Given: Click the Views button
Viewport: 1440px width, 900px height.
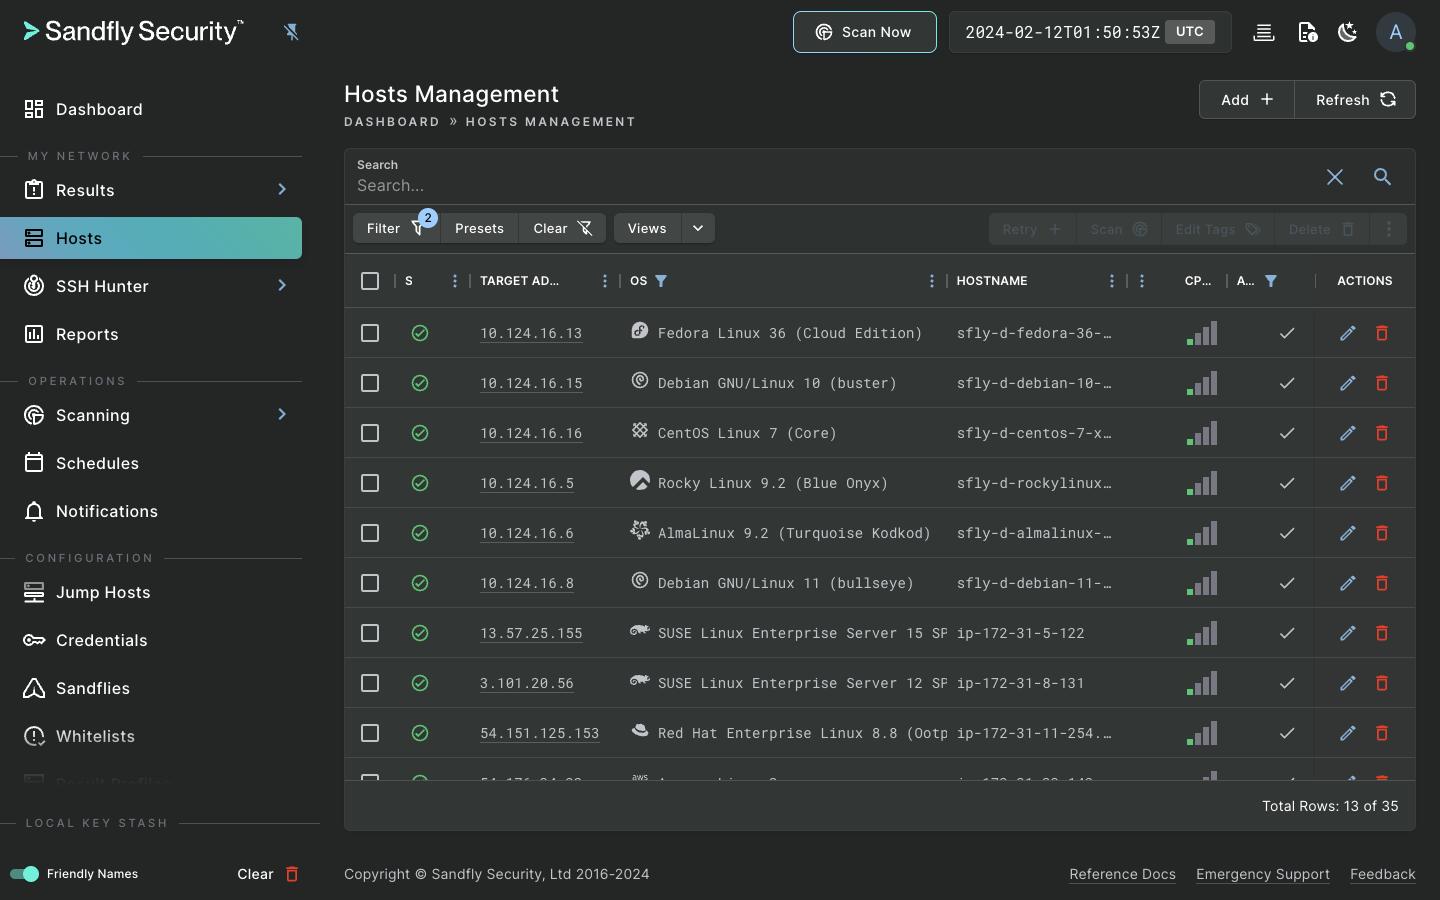Looking at the screenshot, I should (647, 228).
